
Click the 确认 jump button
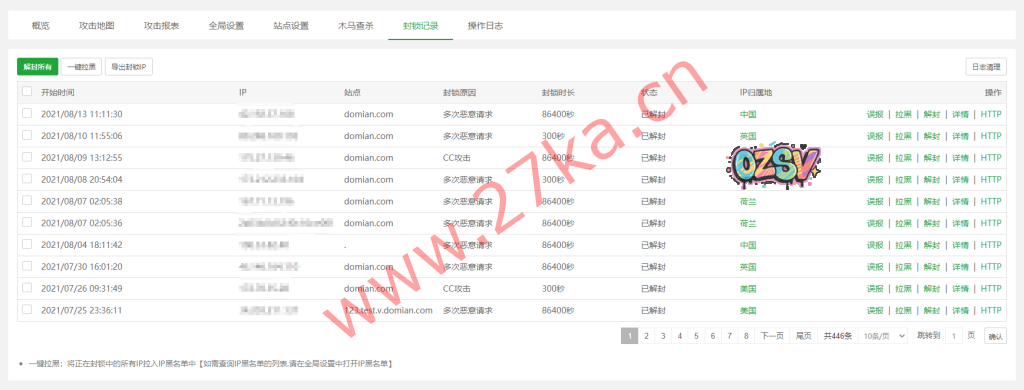(x=995, y=336)
